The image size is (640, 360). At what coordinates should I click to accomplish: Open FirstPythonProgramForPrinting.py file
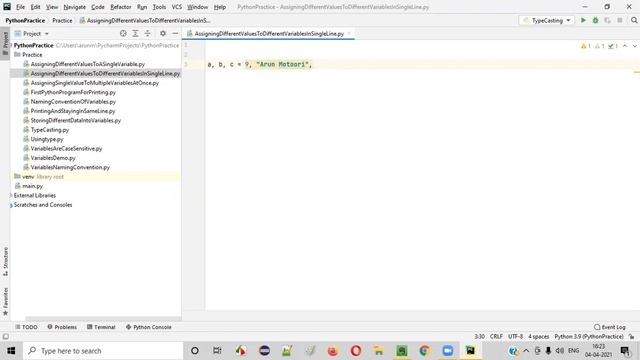point(73,92)
